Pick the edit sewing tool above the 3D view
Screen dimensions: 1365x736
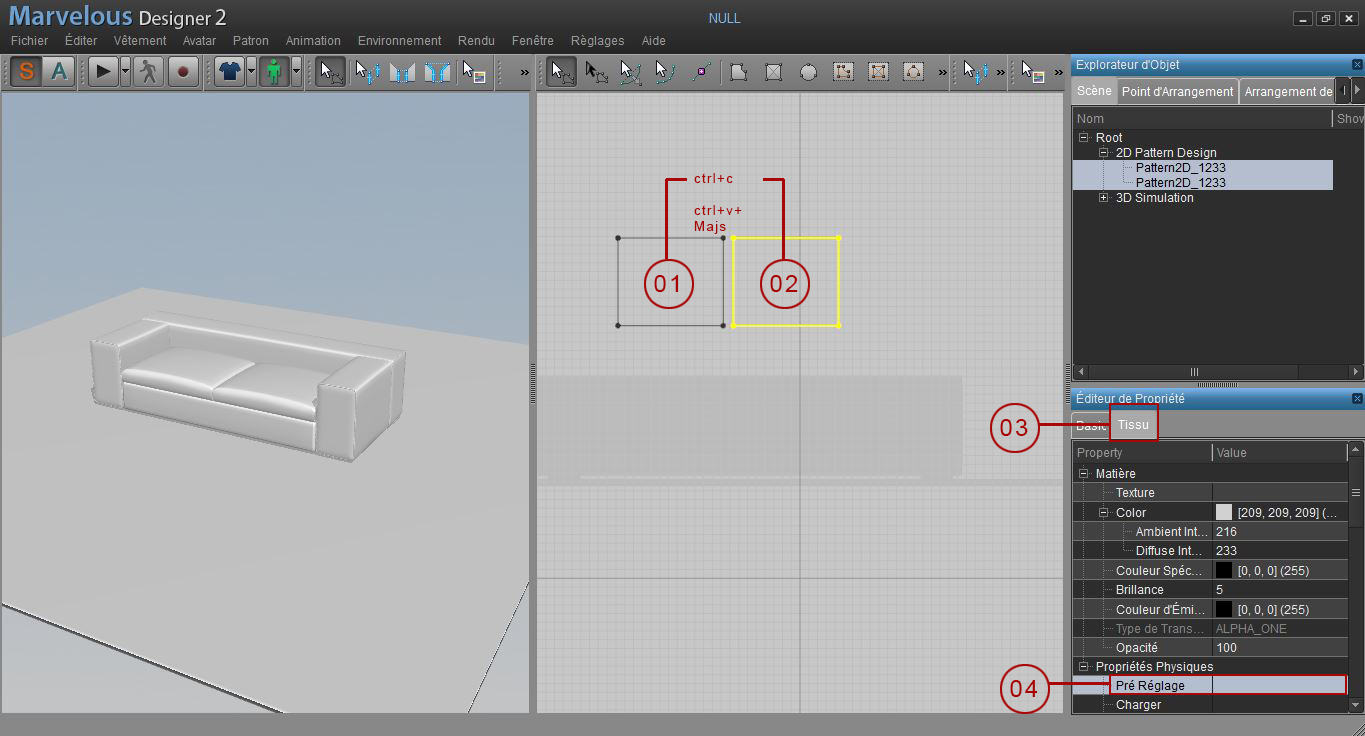(x=367, y=72)
